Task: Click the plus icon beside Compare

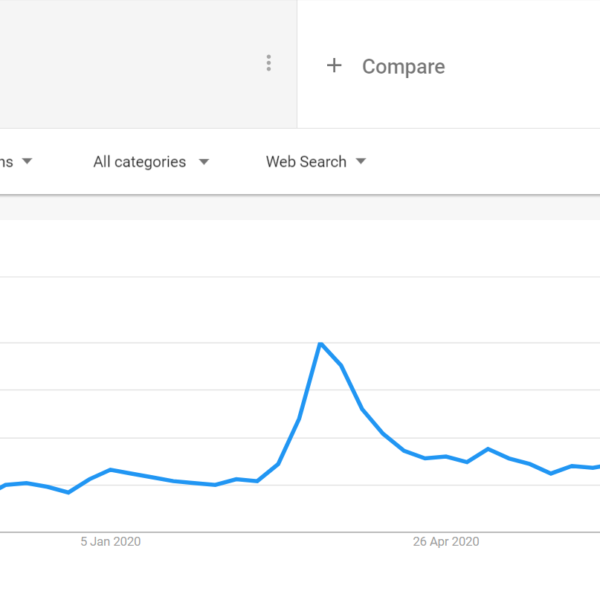Action: pyautogui.click(x=334, y=66)
